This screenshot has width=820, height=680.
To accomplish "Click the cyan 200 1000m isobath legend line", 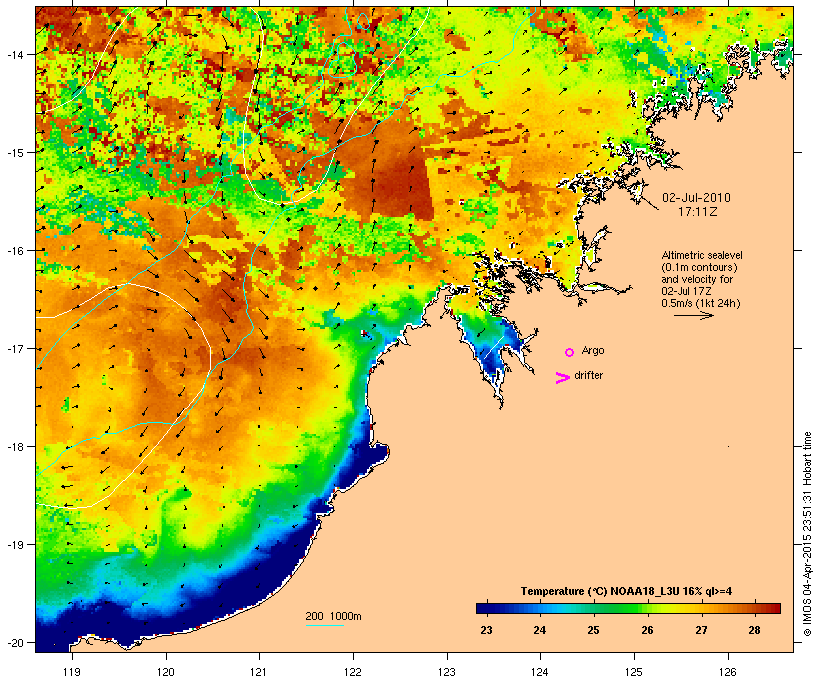I will coord(324,626).
